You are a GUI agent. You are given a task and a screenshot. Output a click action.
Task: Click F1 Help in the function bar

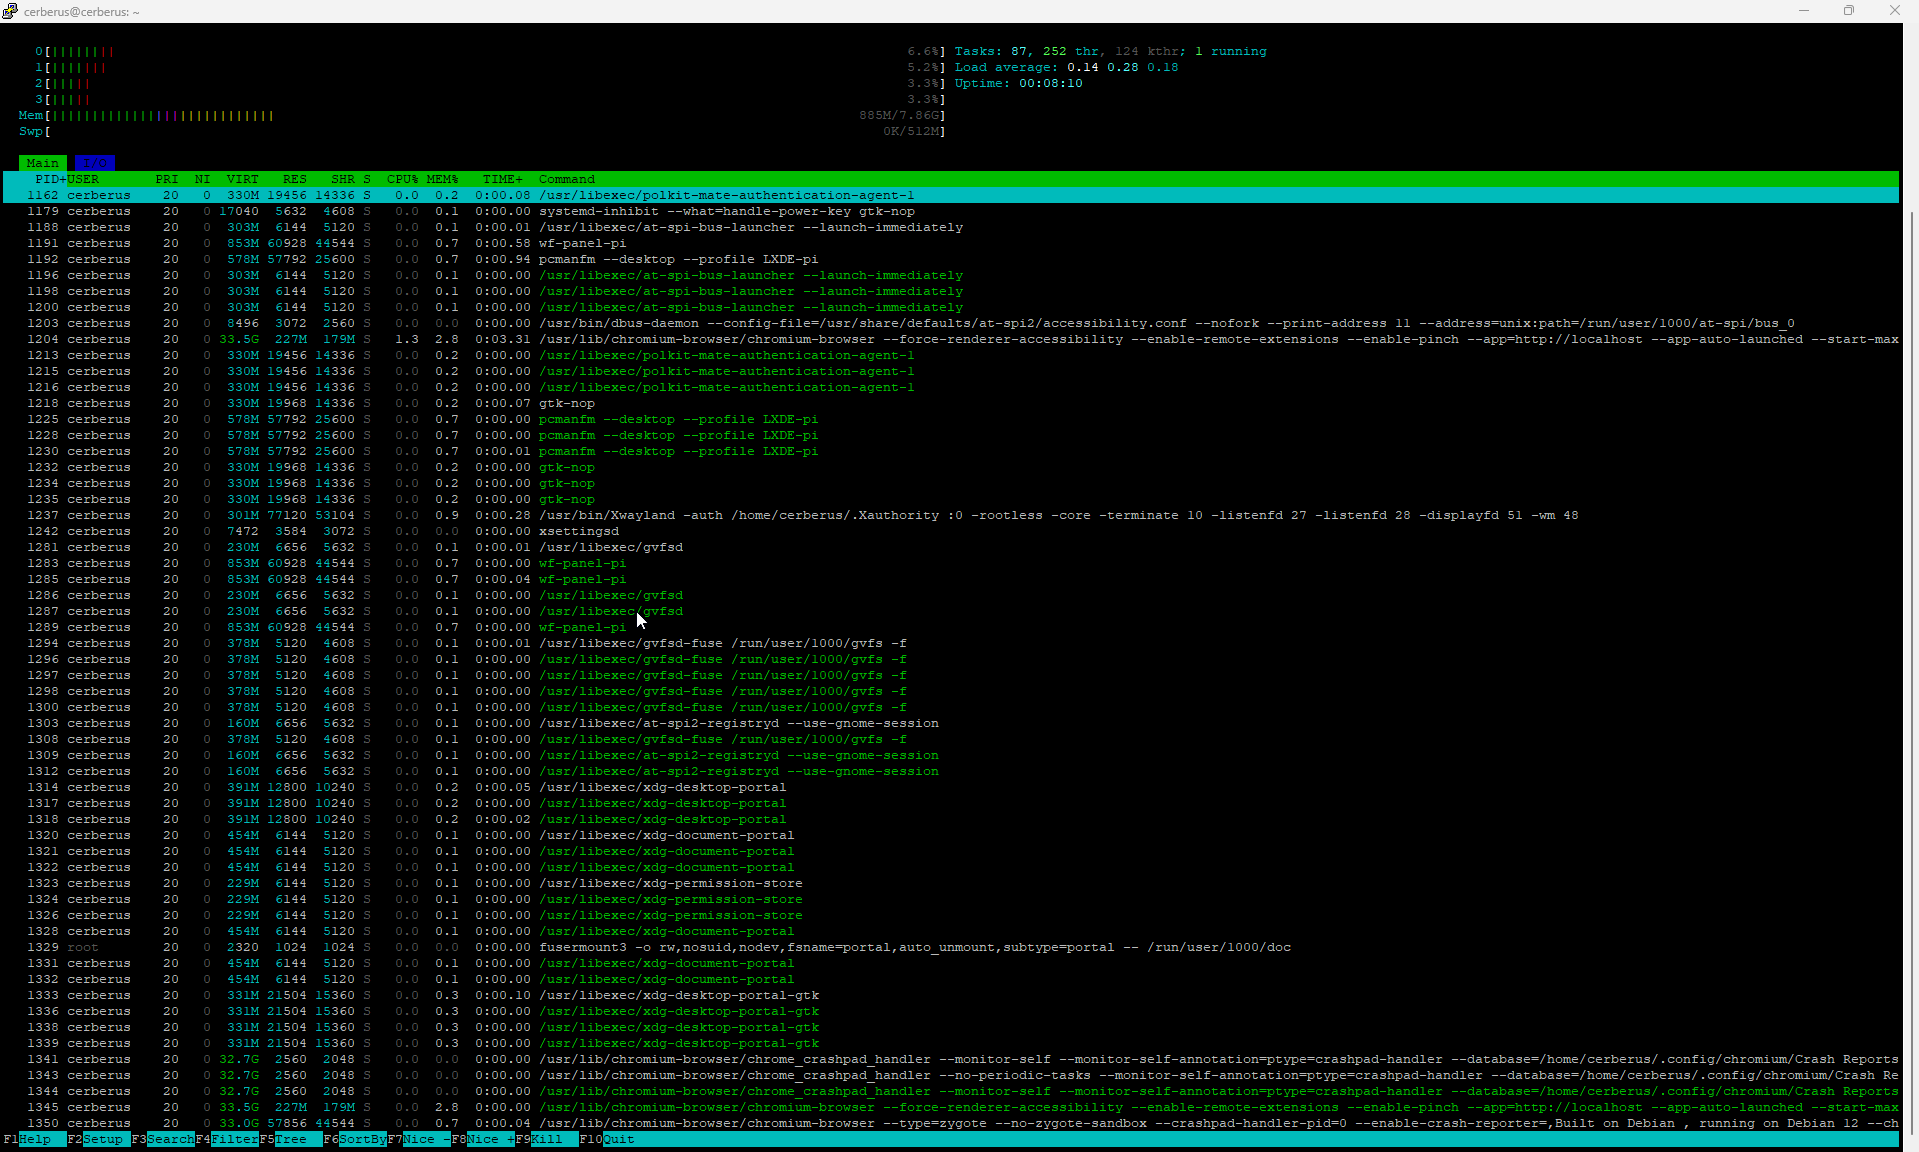coord(35,1139)
